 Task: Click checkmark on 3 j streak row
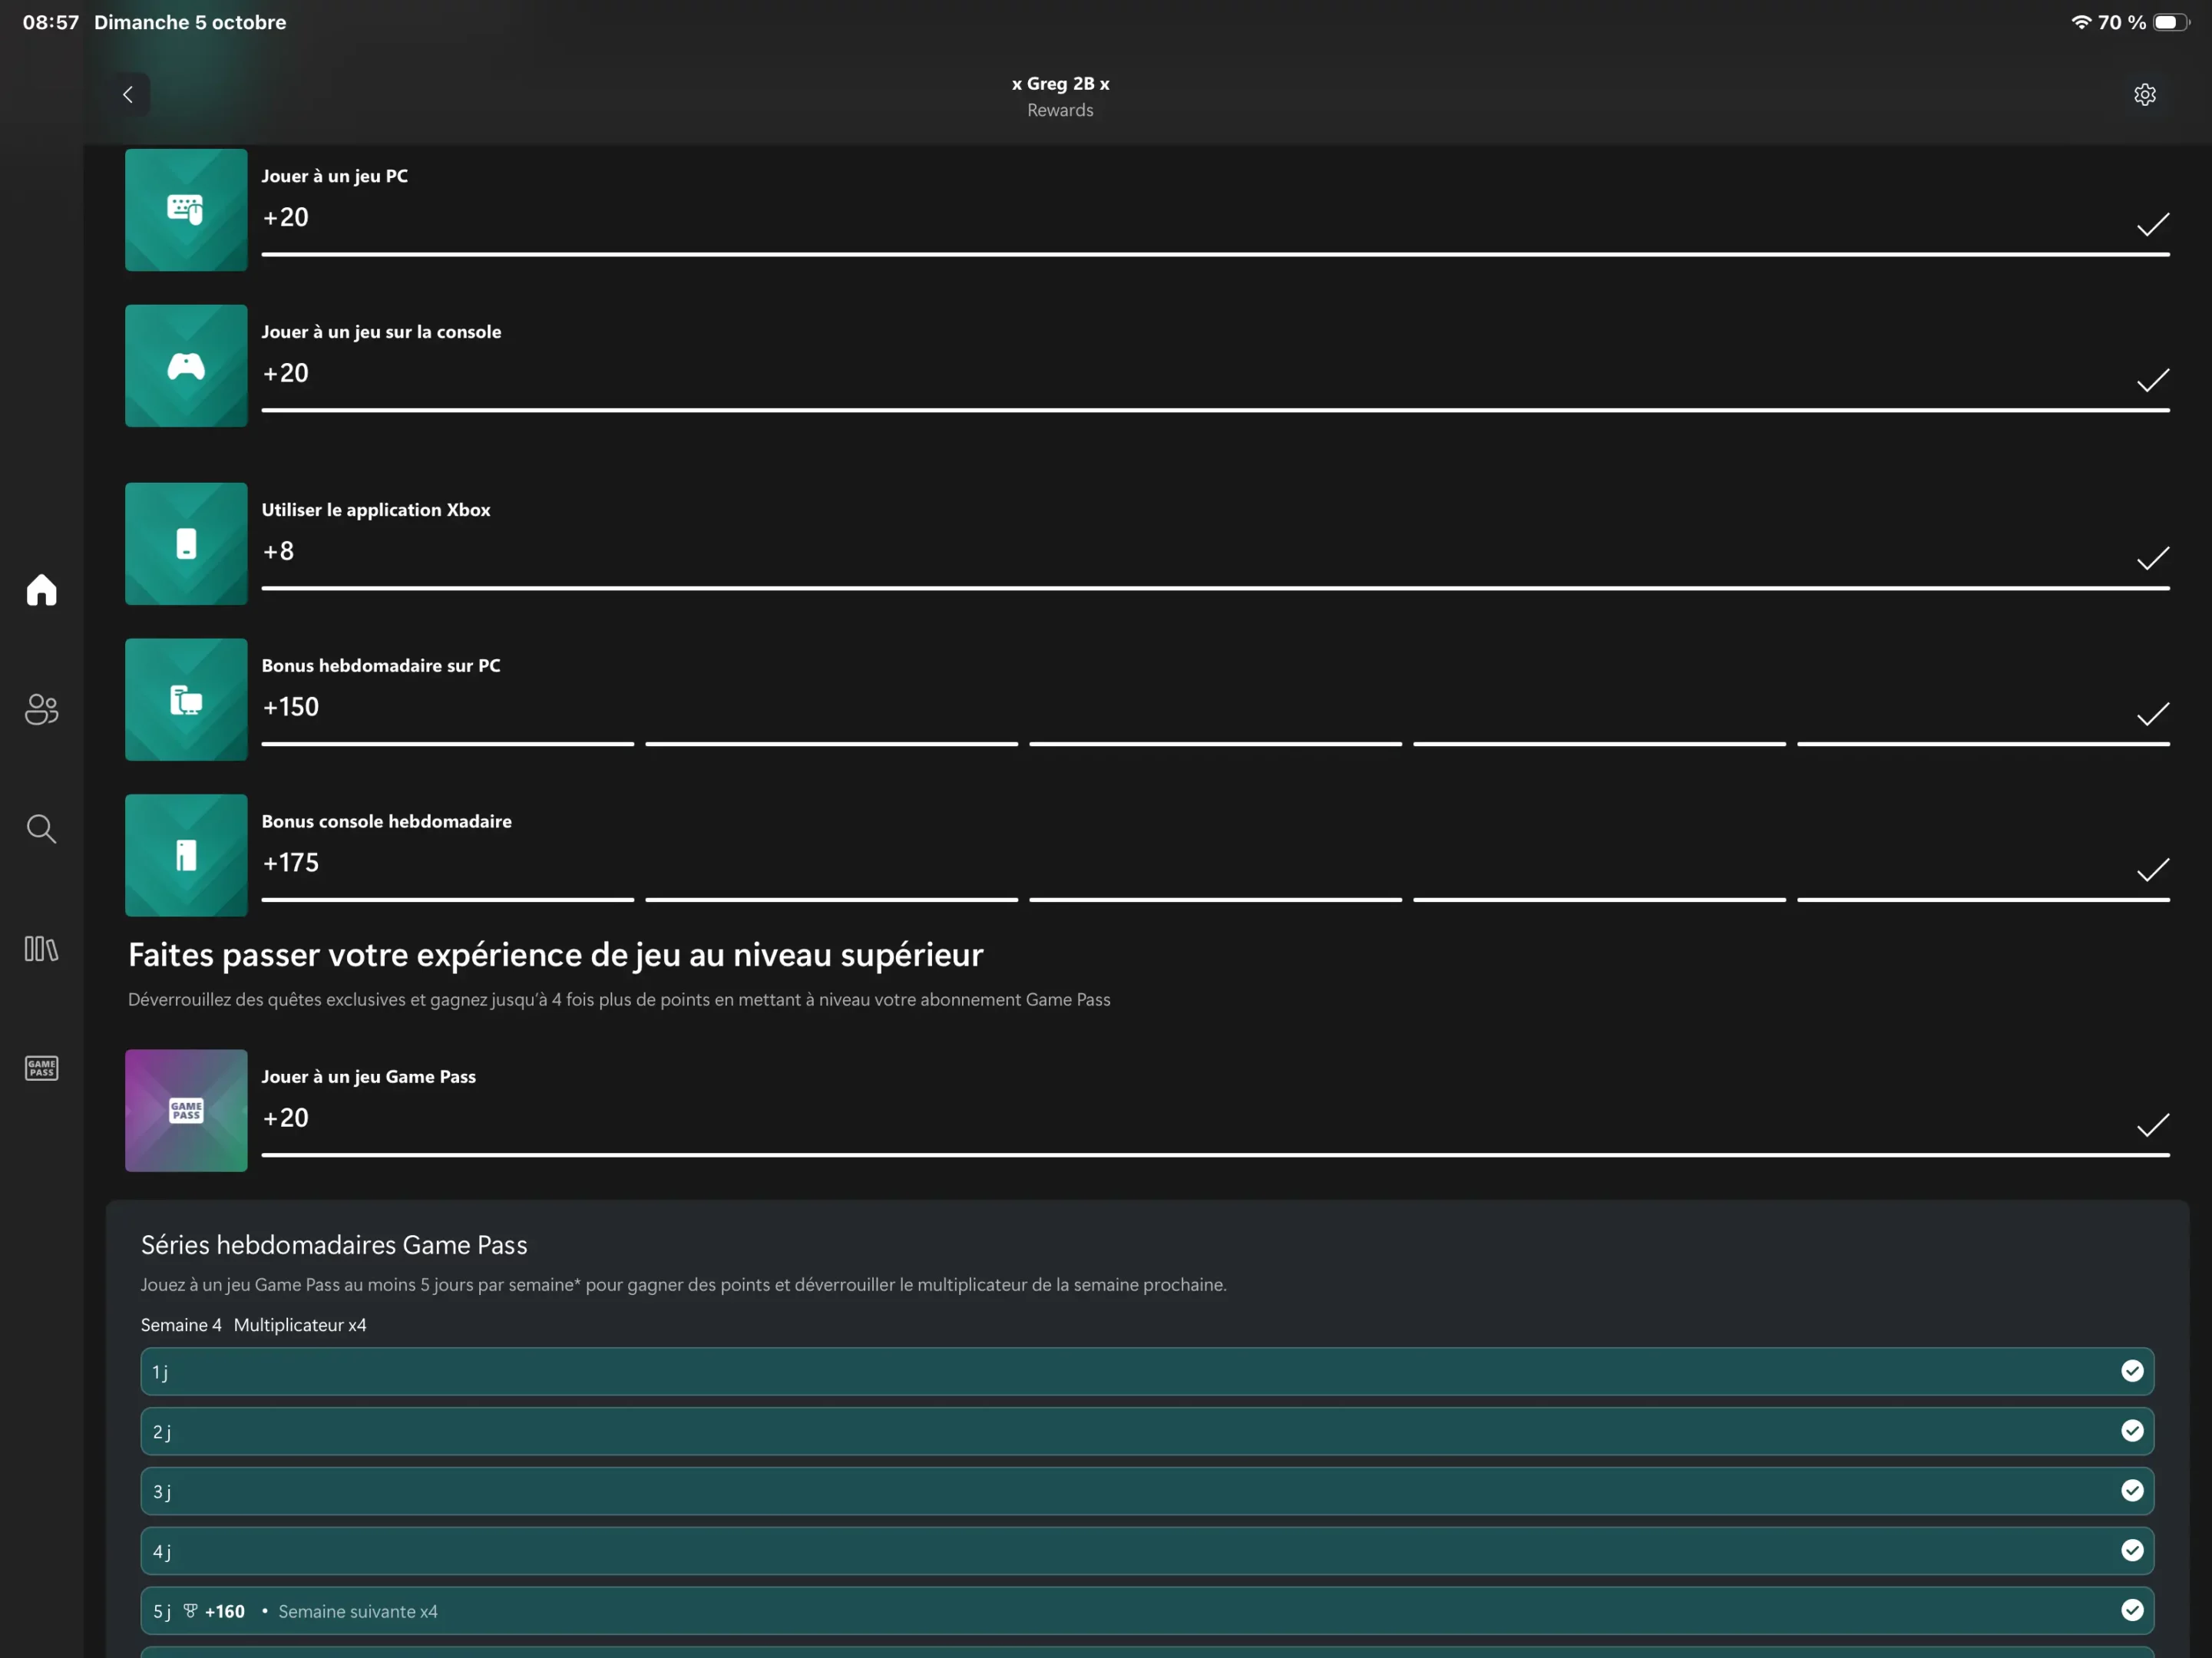pyautogui.click(x=2132, y=1491)
